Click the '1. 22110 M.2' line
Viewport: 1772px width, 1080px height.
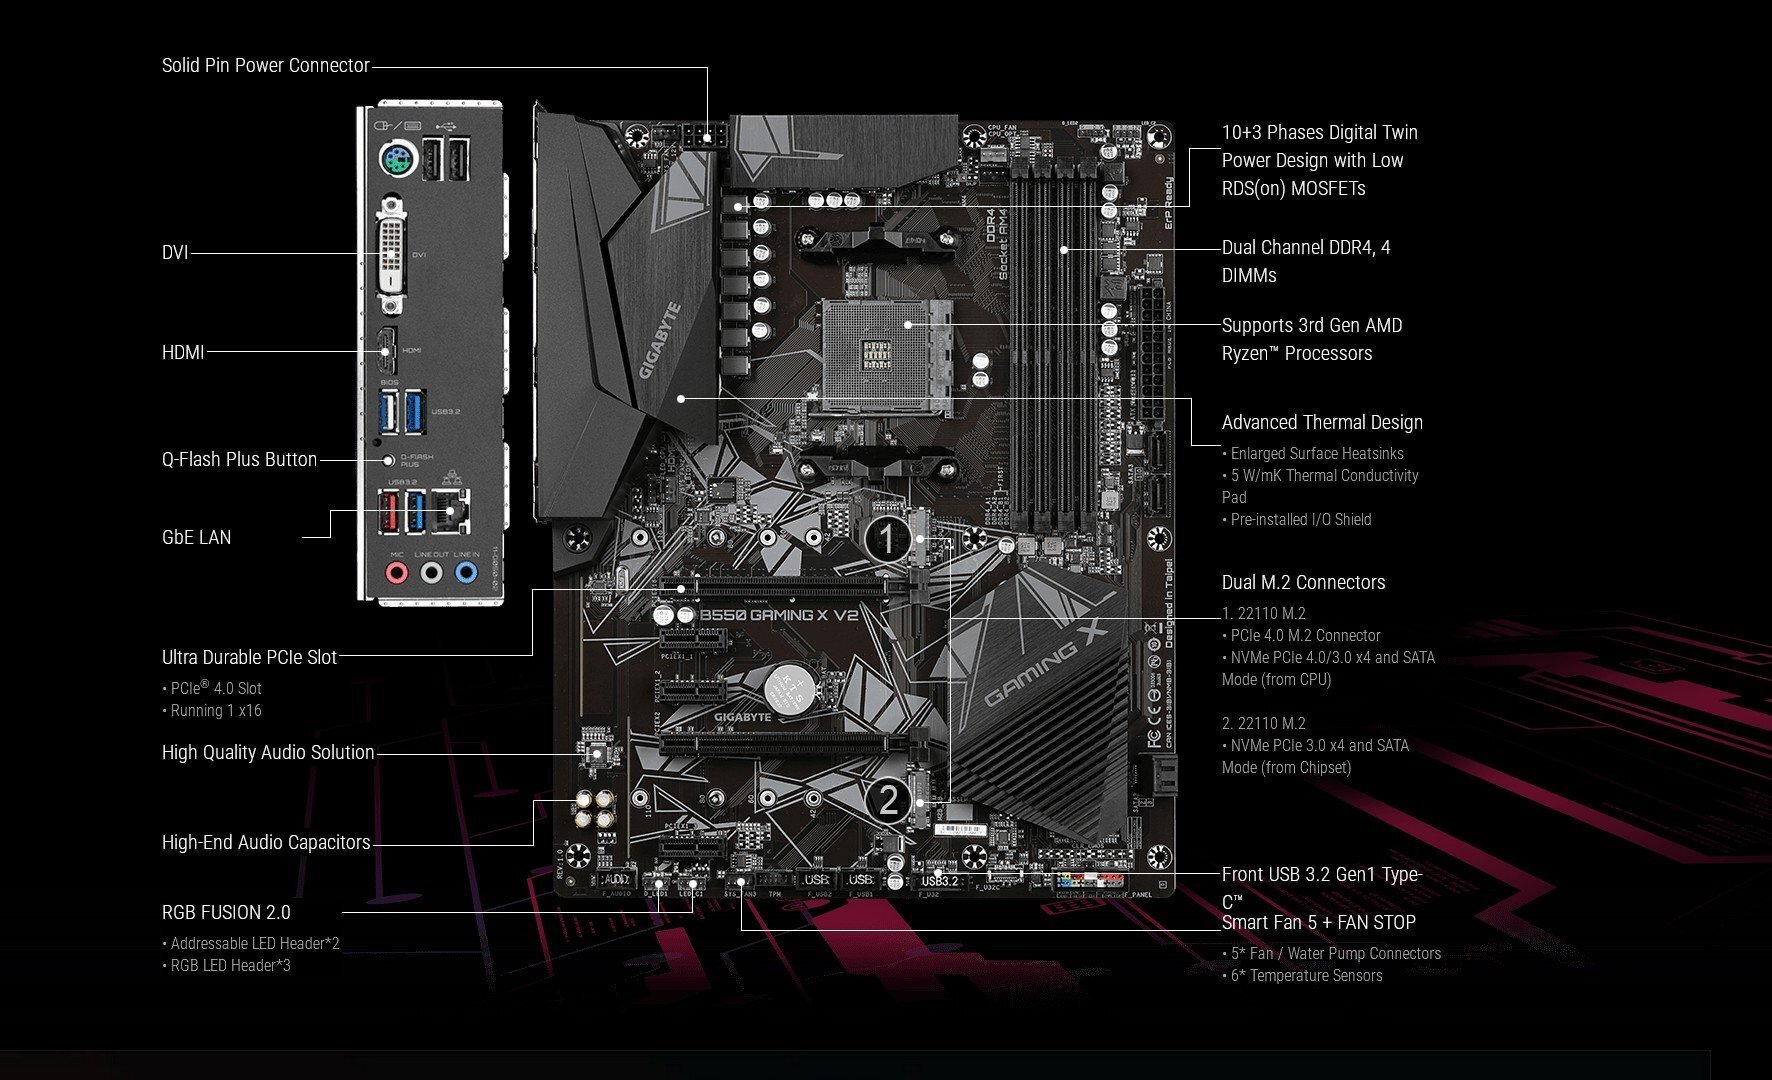click(1264, 613)
